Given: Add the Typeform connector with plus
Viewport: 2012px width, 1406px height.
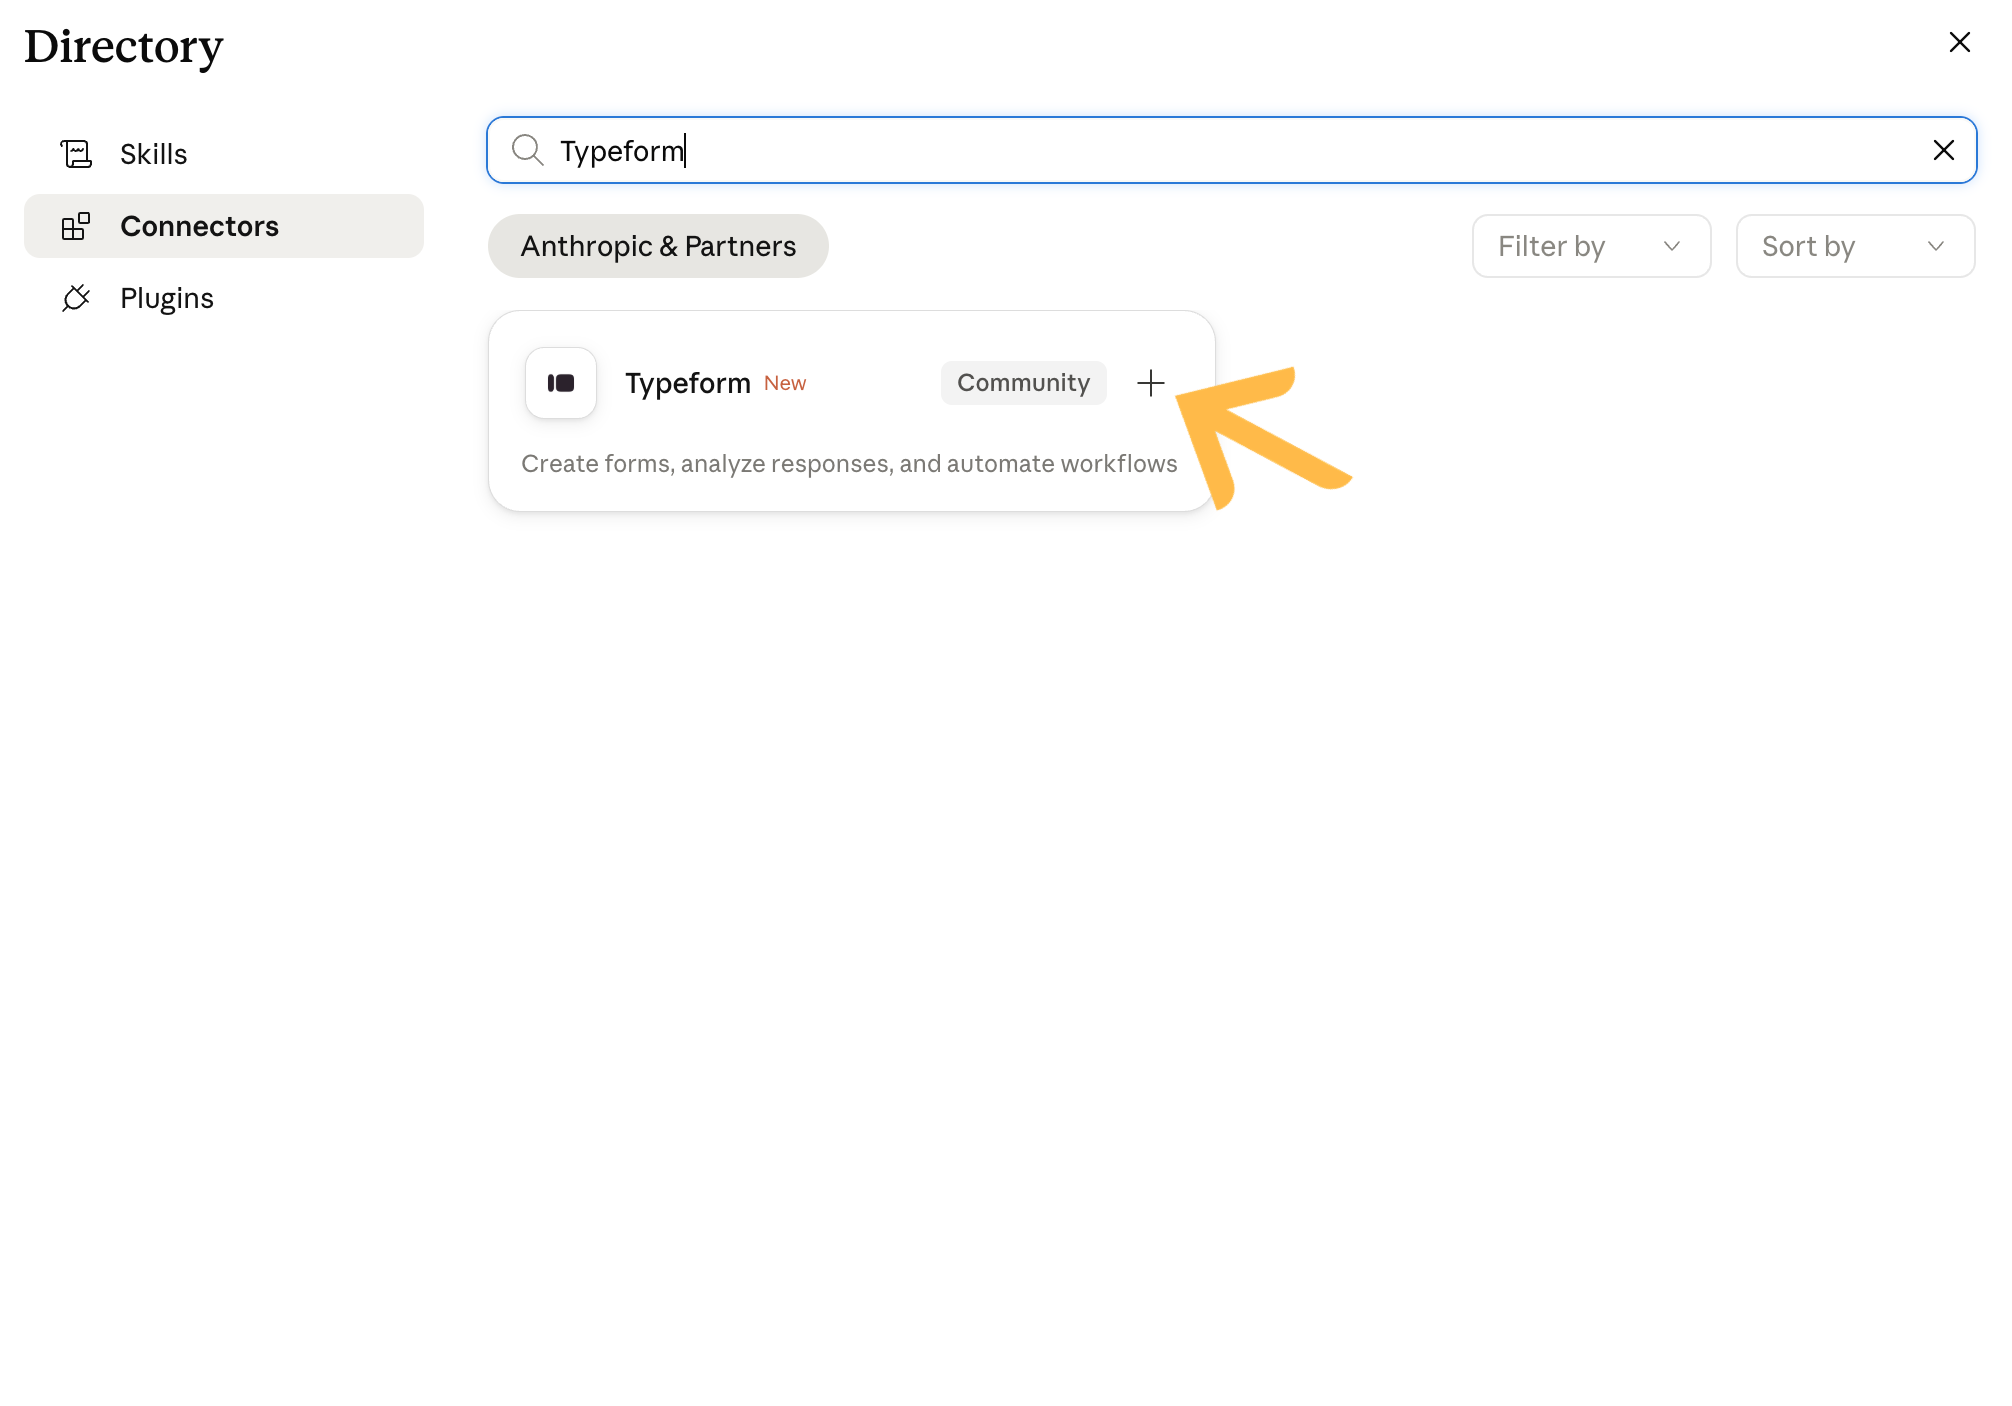Looking at the screenshot, I should pyautogui.click(x=1151, y=383).
